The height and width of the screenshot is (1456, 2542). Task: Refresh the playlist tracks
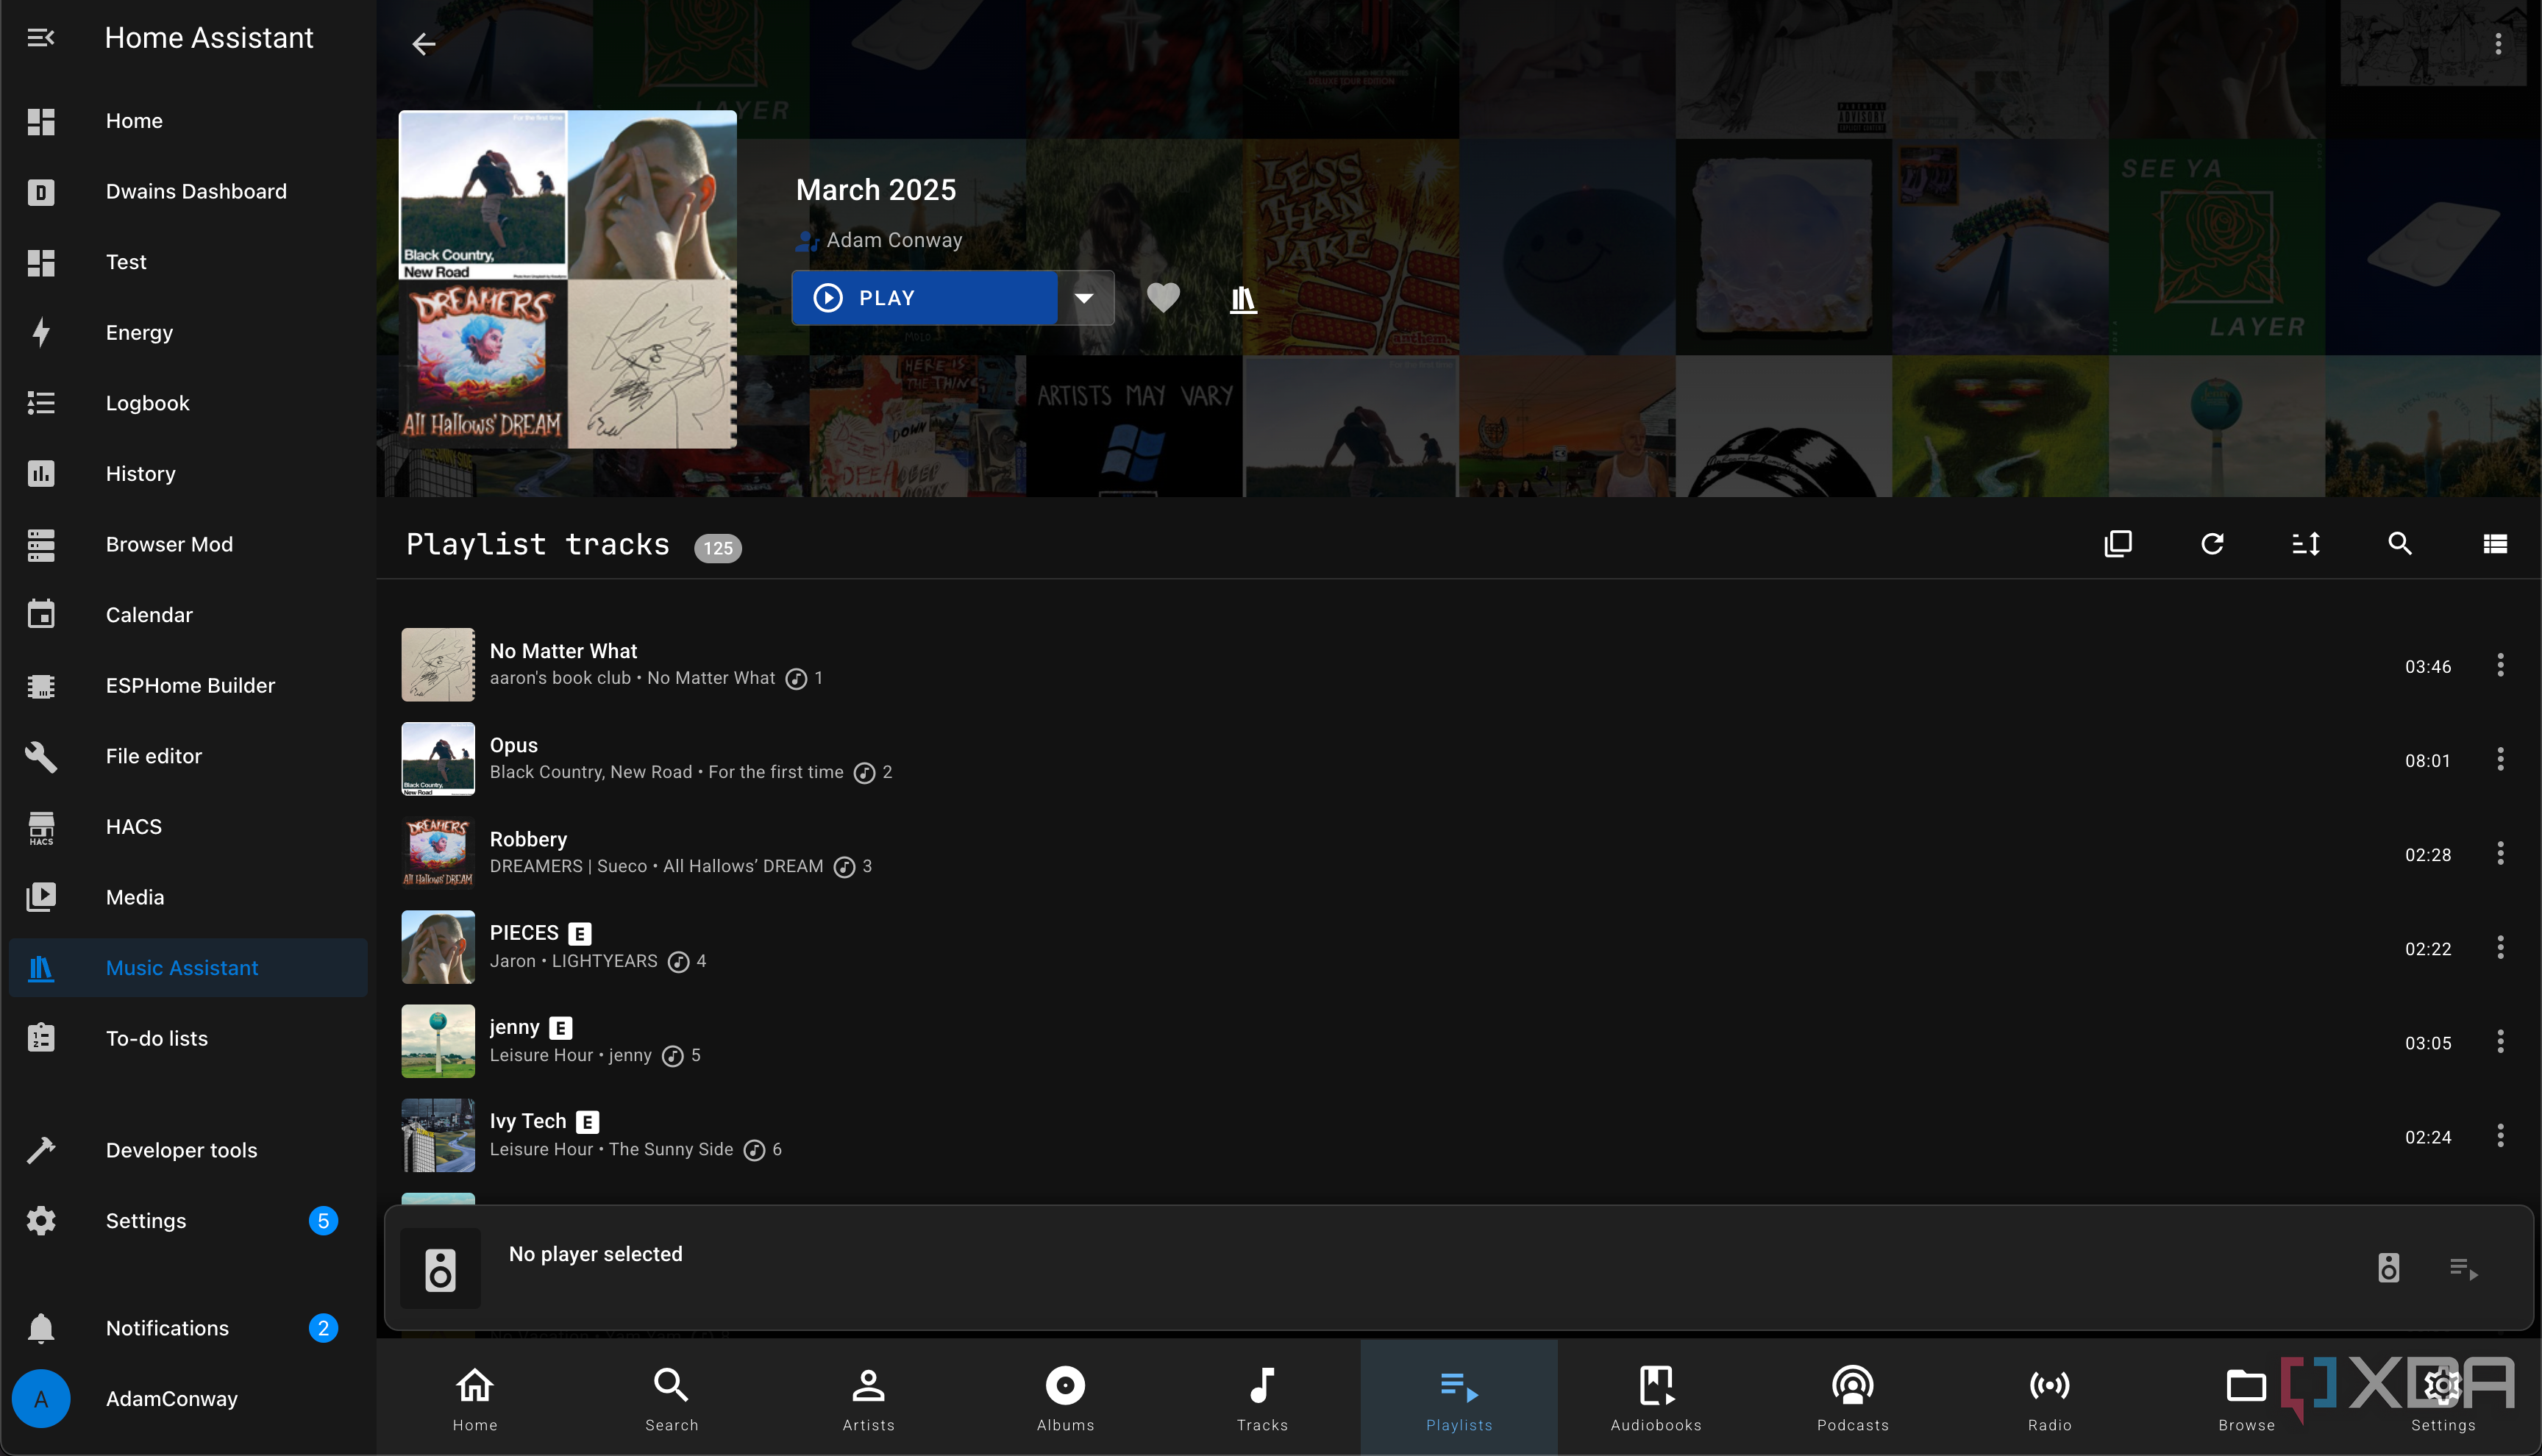pyautogui.click(x=2212, y=544)
